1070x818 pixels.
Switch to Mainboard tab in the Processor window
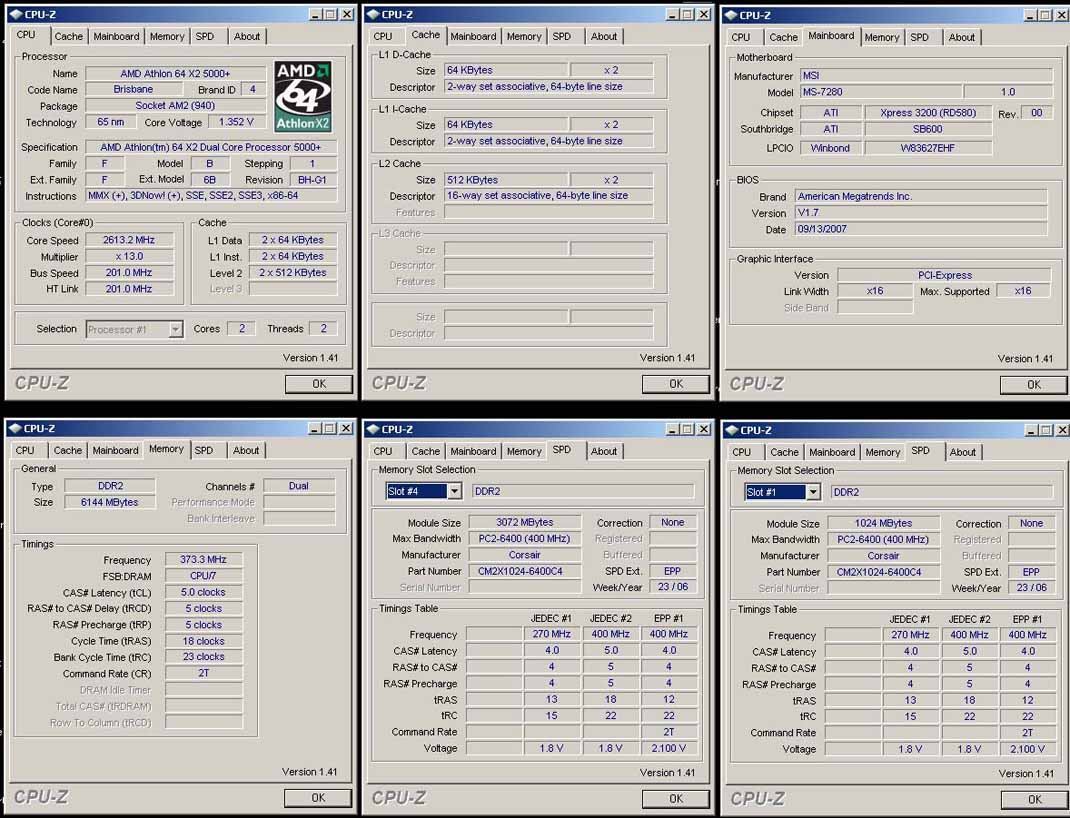(x=116, y=36)
